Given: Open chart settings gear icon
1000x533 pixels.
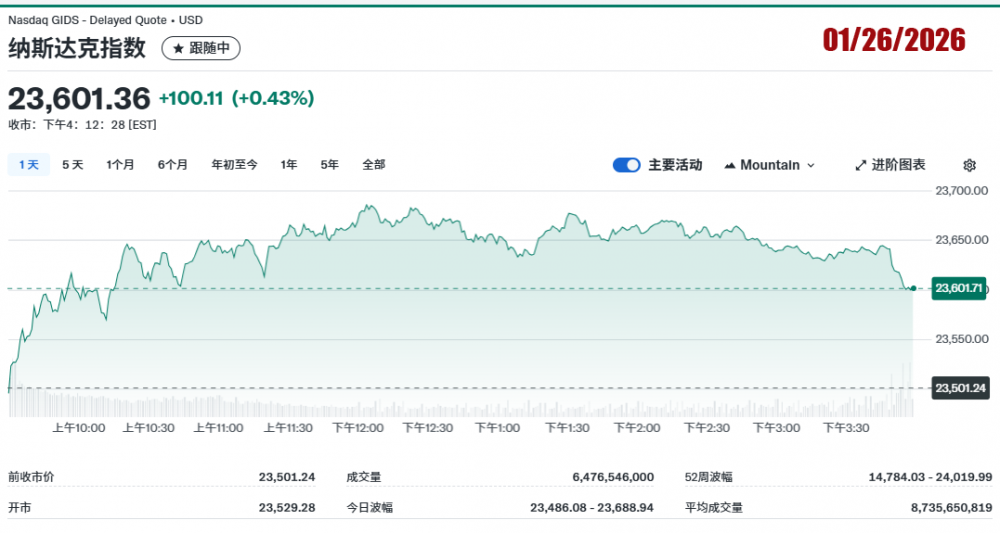Looking at the screenshot, I should click(968, 165).
